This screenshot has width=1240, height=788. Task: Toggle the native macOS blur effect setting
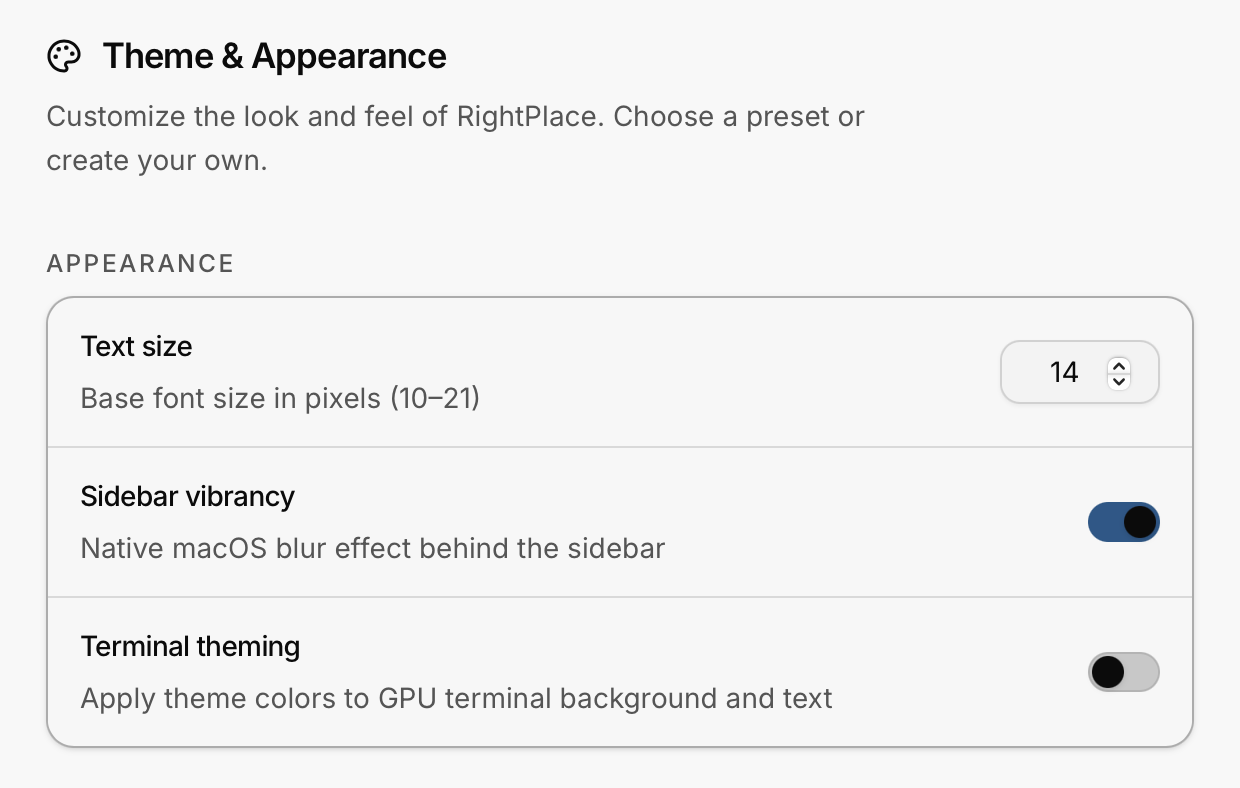tap(1124, 522)
